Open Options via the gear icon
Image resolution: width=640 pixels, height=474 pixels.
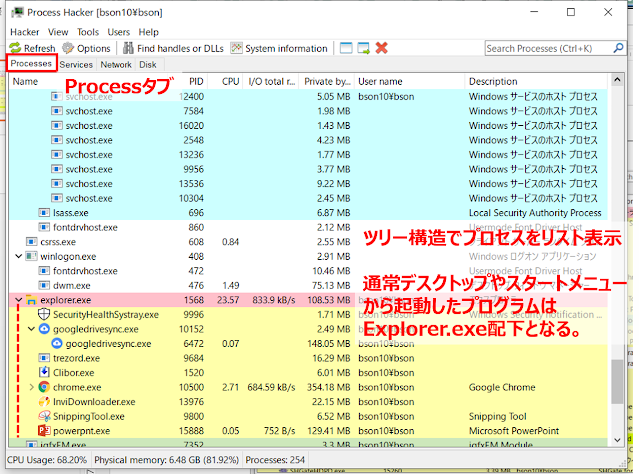tap(68, 48)
